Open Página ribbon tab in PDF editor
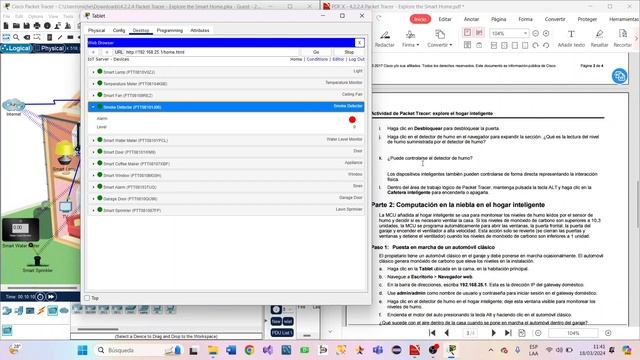640x360 pixels. (498, 19)
